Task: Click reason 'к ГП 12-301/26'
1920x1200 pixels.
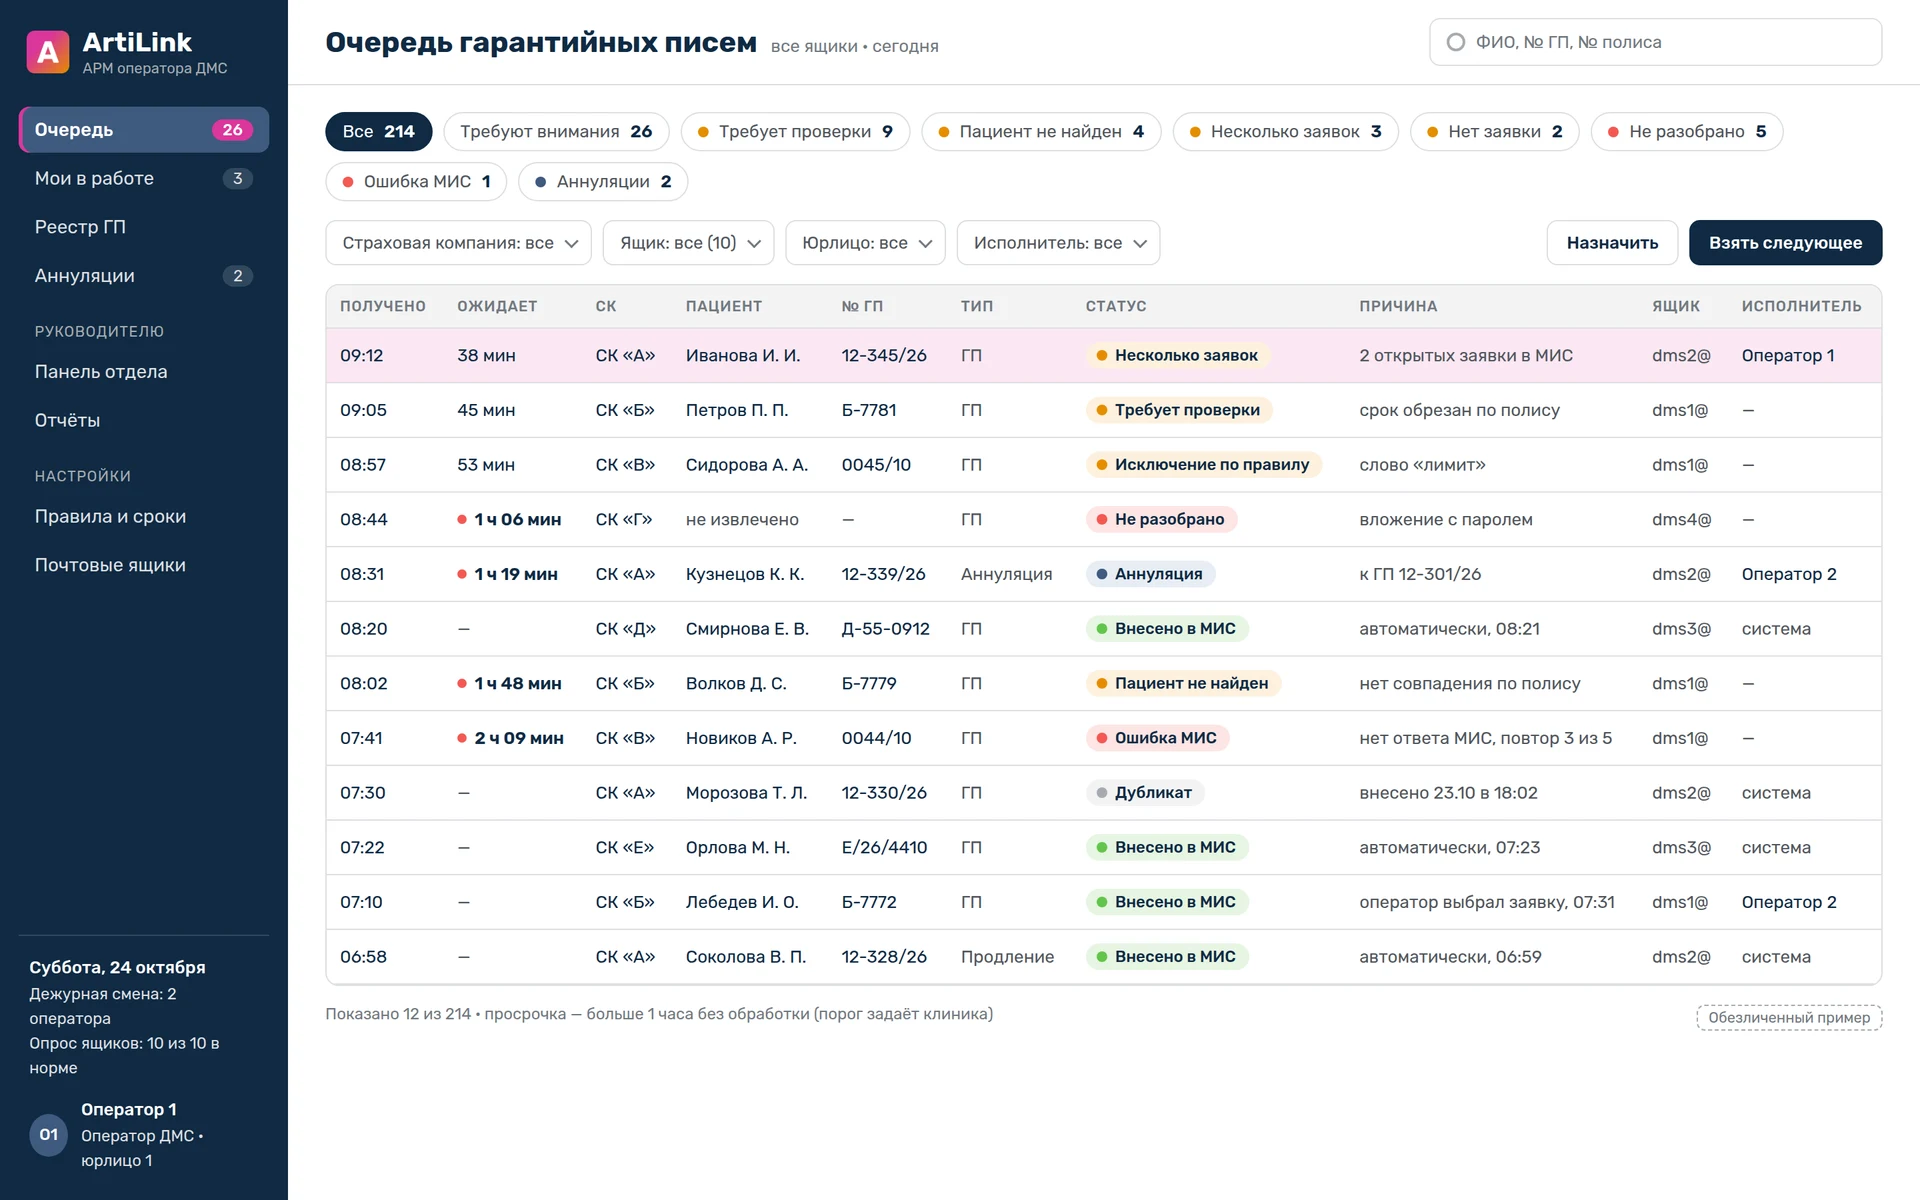Action: tap(1420, 574)
